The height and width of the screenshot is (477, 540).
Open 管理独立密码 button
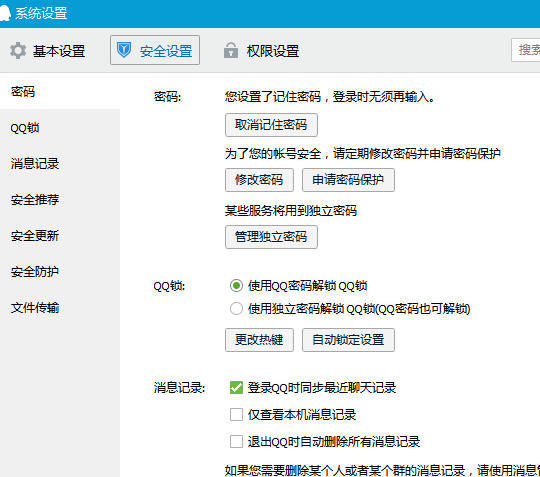coord(271,237)
